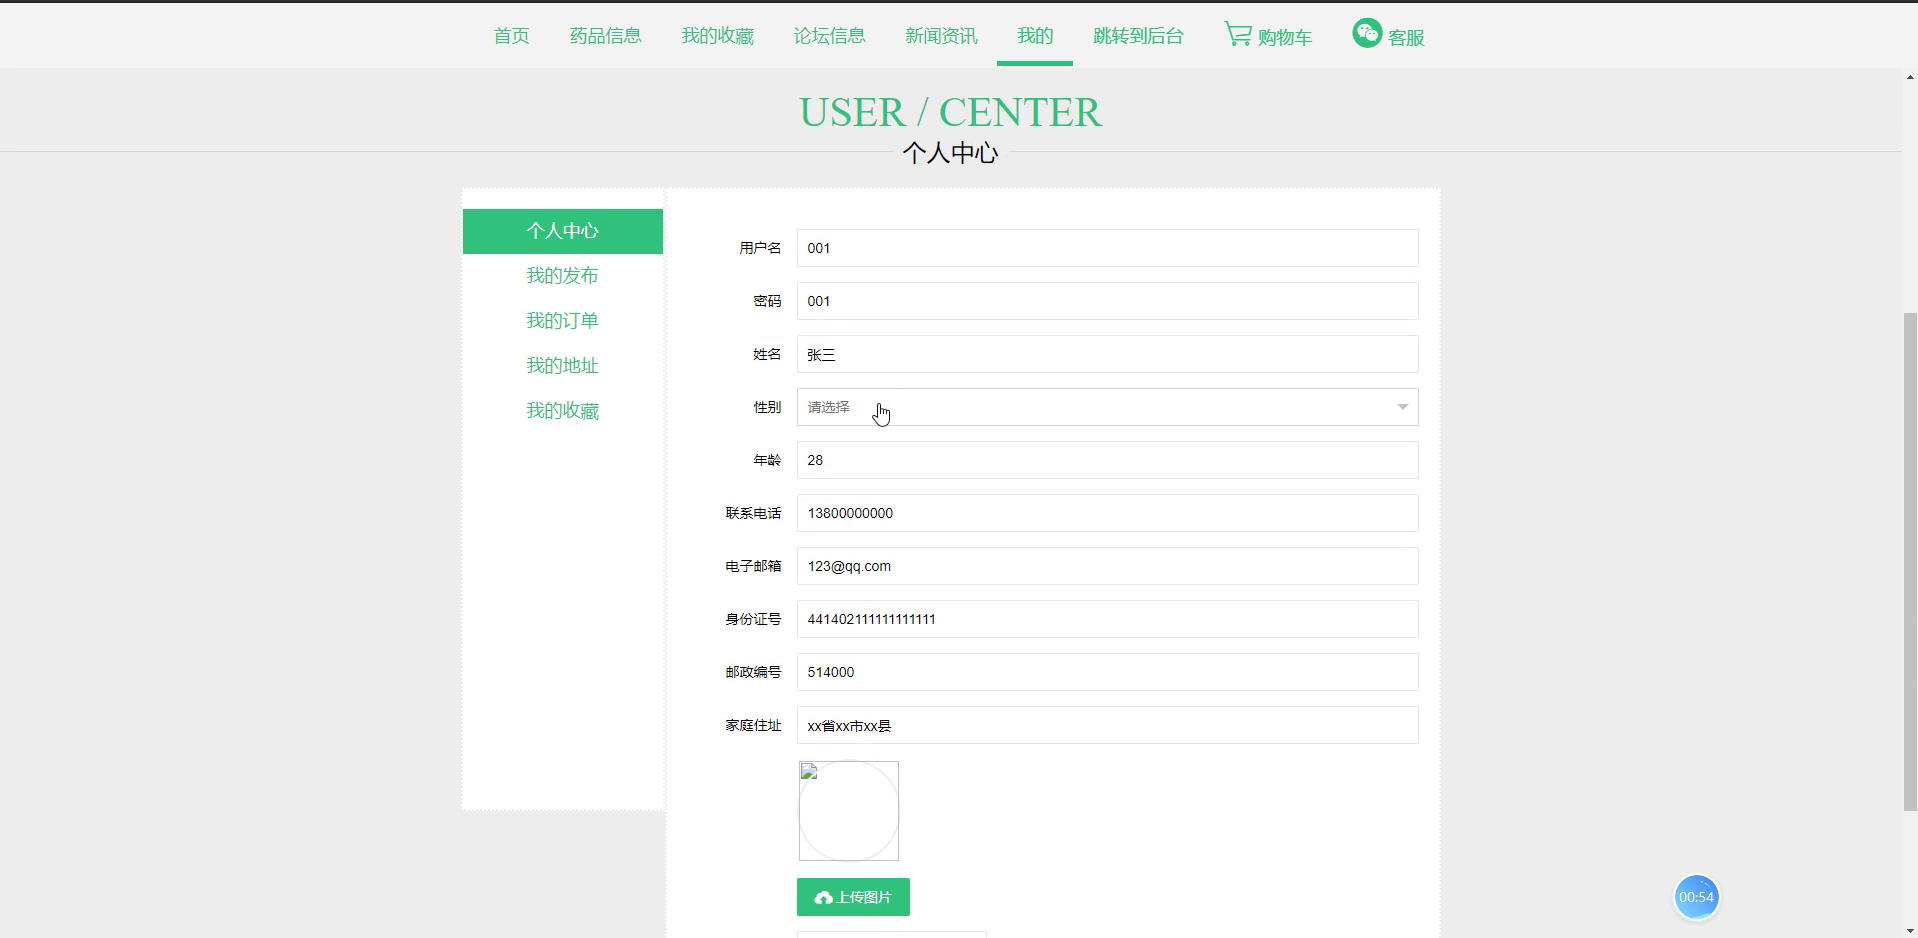Open the 购物车 link
The image size is (1918, 938).
coord(1285,38)
